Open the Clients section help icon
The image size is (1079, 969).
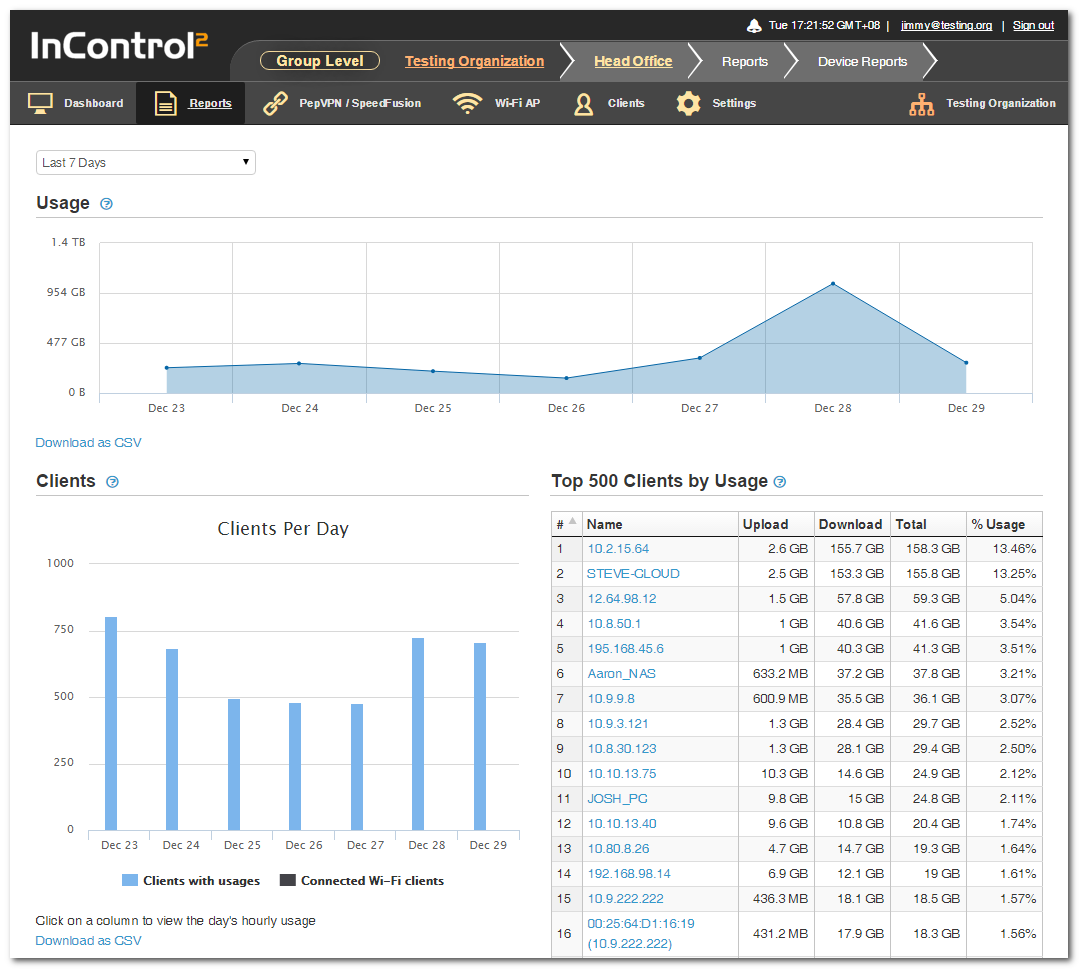point(112,482)
